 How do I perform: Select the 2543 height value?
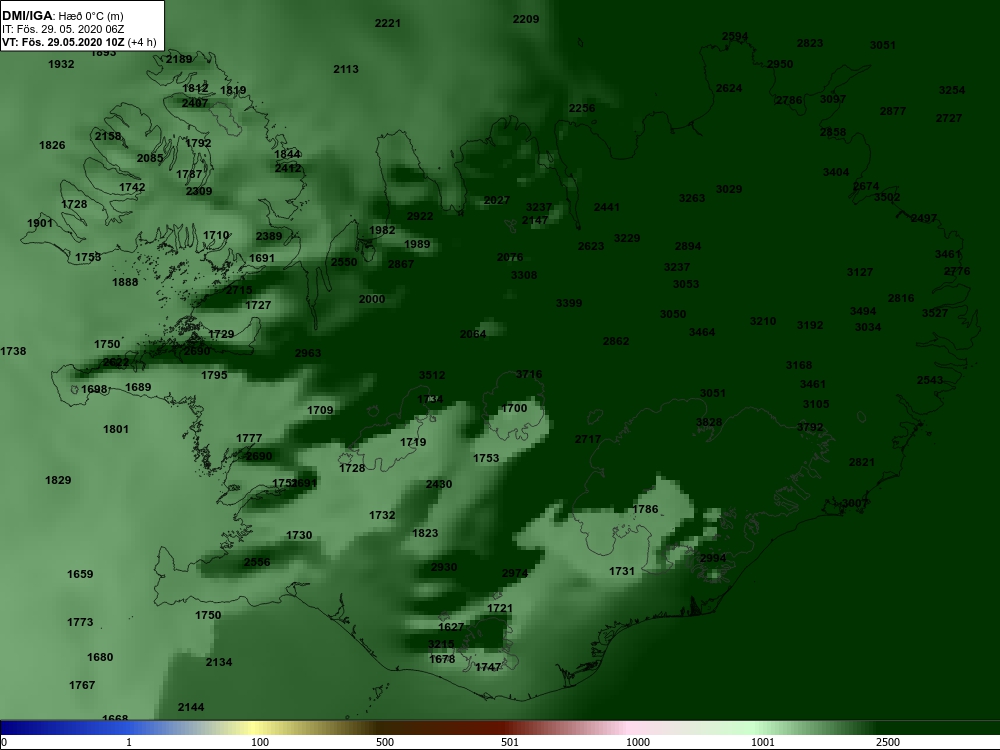tap(930, 380)
